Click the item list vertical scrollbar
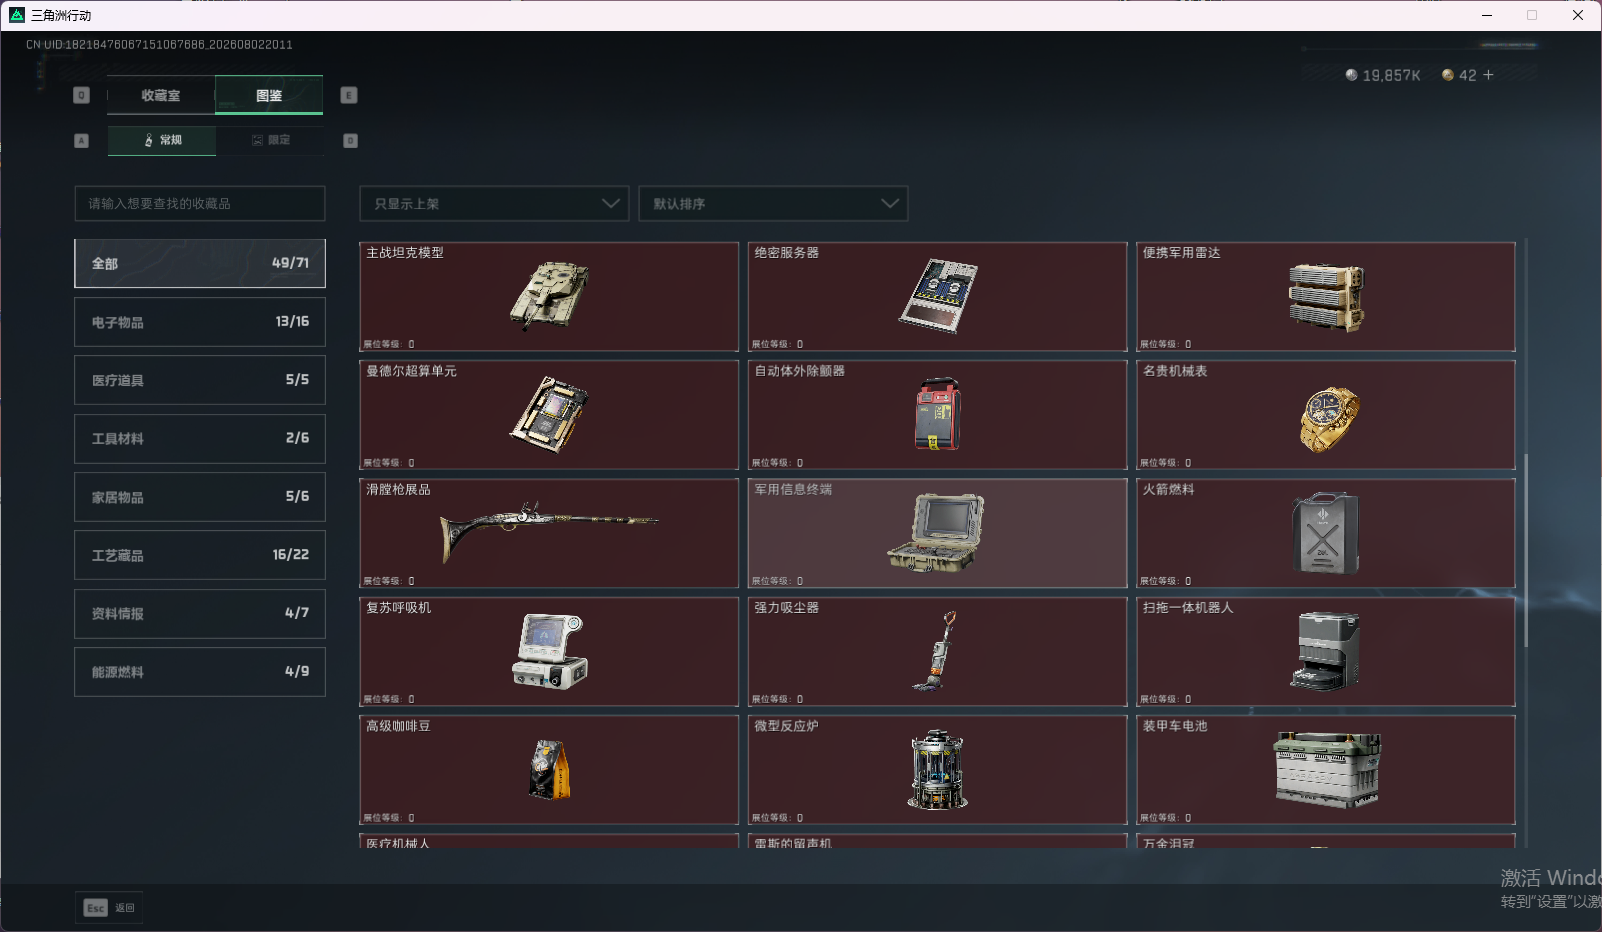 [x=1526, y=550]
